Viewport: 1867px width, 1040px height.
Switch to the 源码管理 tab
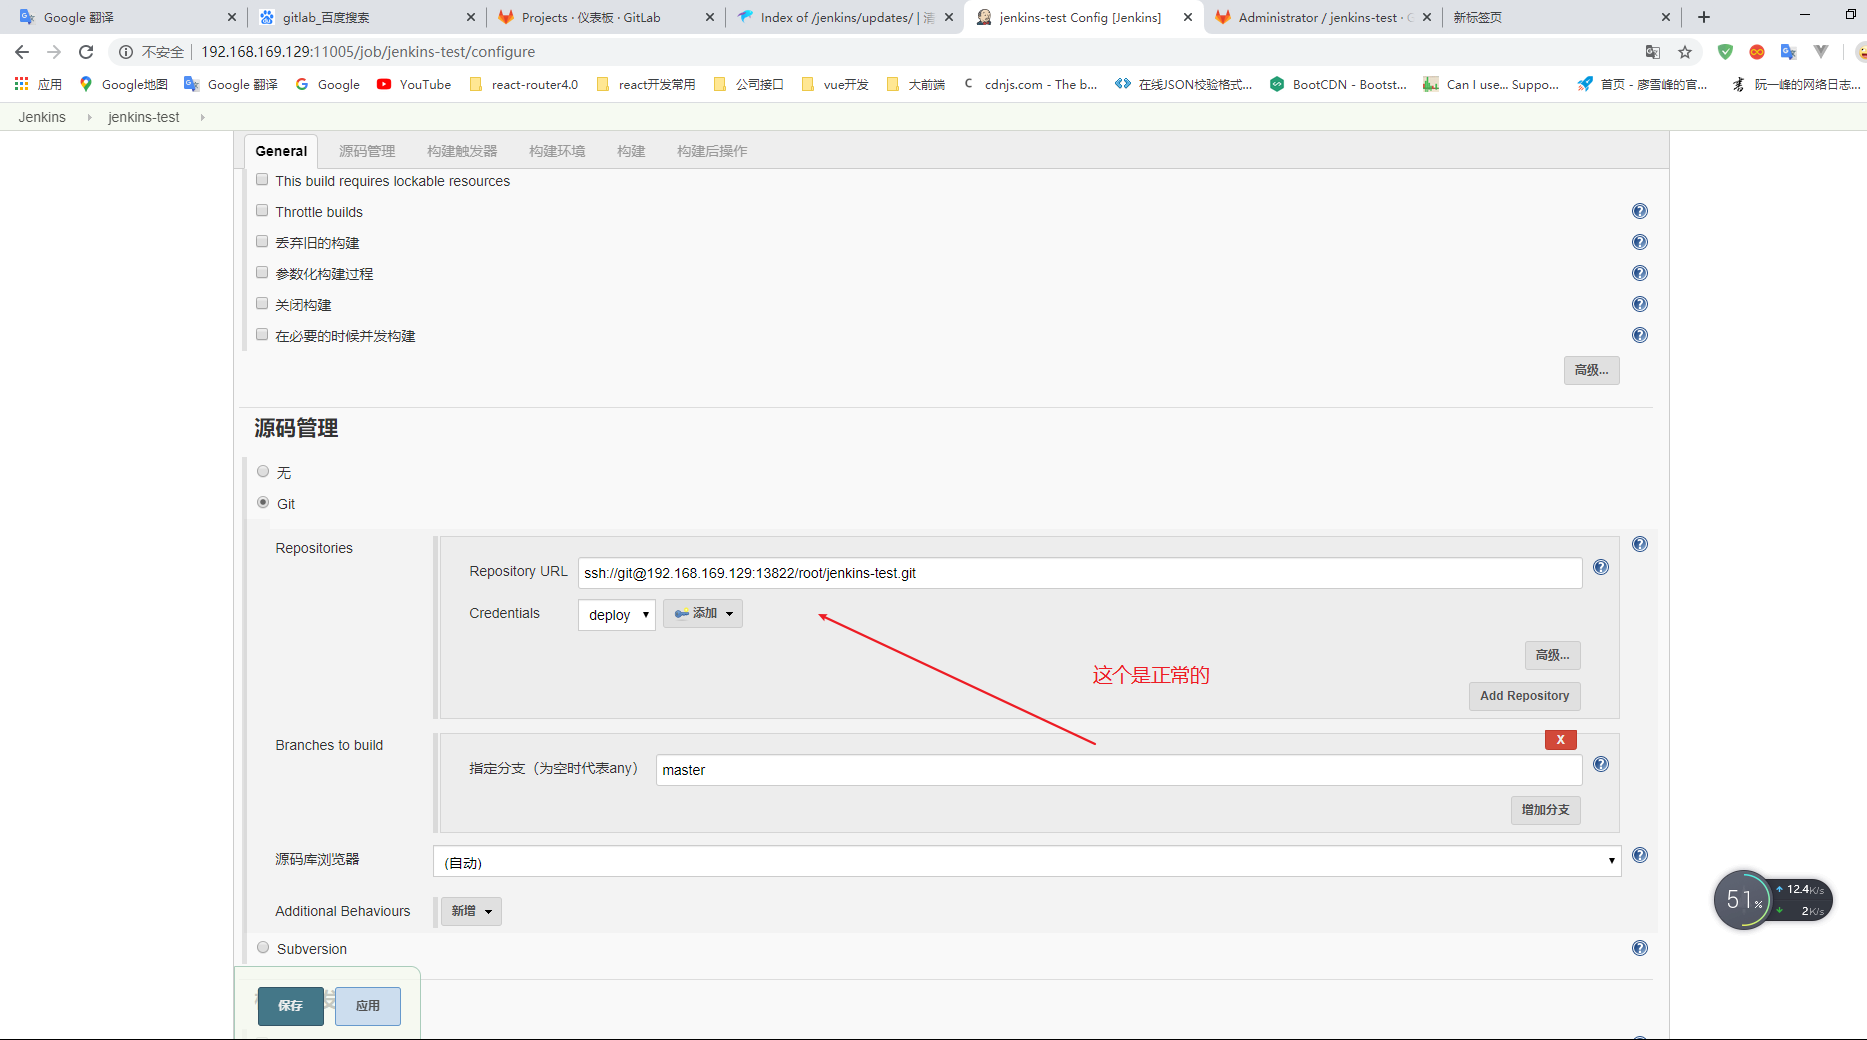(367, 151)
